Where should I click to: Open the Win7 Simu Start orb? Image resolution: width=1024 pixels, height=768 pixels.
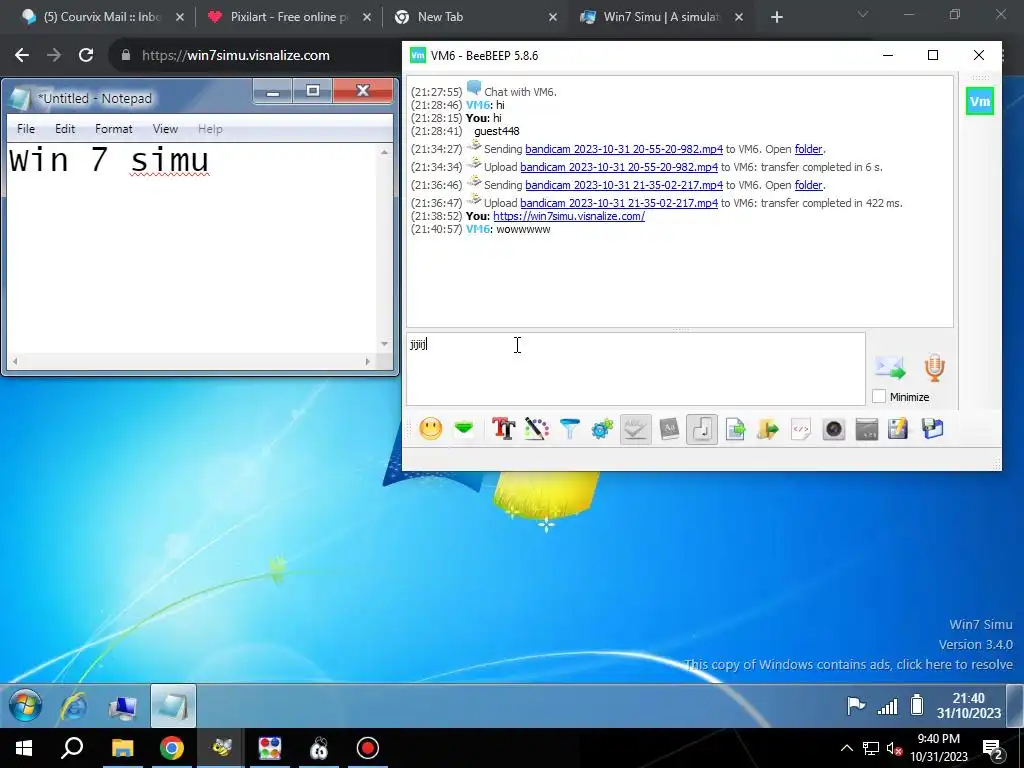click(25, 706)
